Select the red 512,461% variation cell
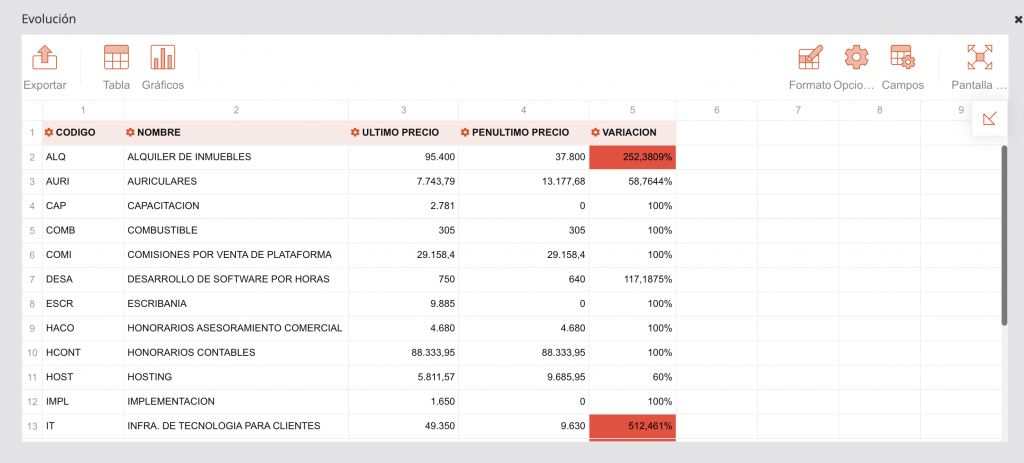Viewport: 1024px width, 463px height. coord(632,426)
